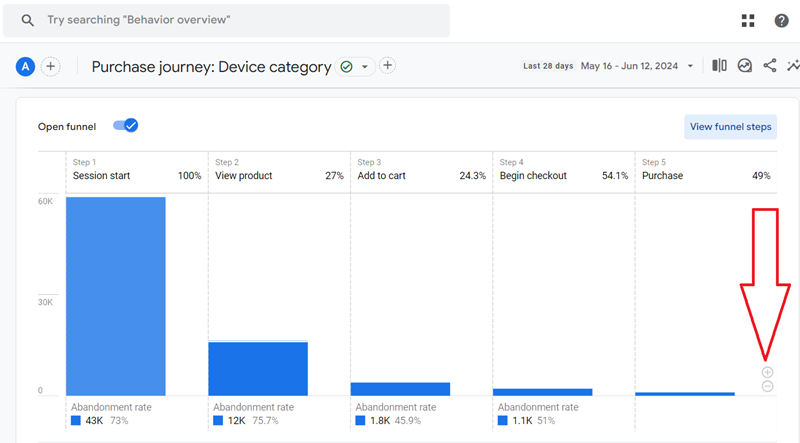Add filter with plus after report title
This screenshot has width=800, height=443.
click(388, 66)
